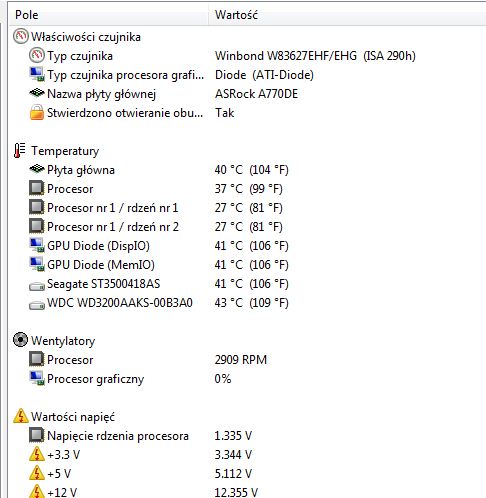Screen dimensions: 486x498
Task: Select the Temperatury group label
Action: coord(65,151)
